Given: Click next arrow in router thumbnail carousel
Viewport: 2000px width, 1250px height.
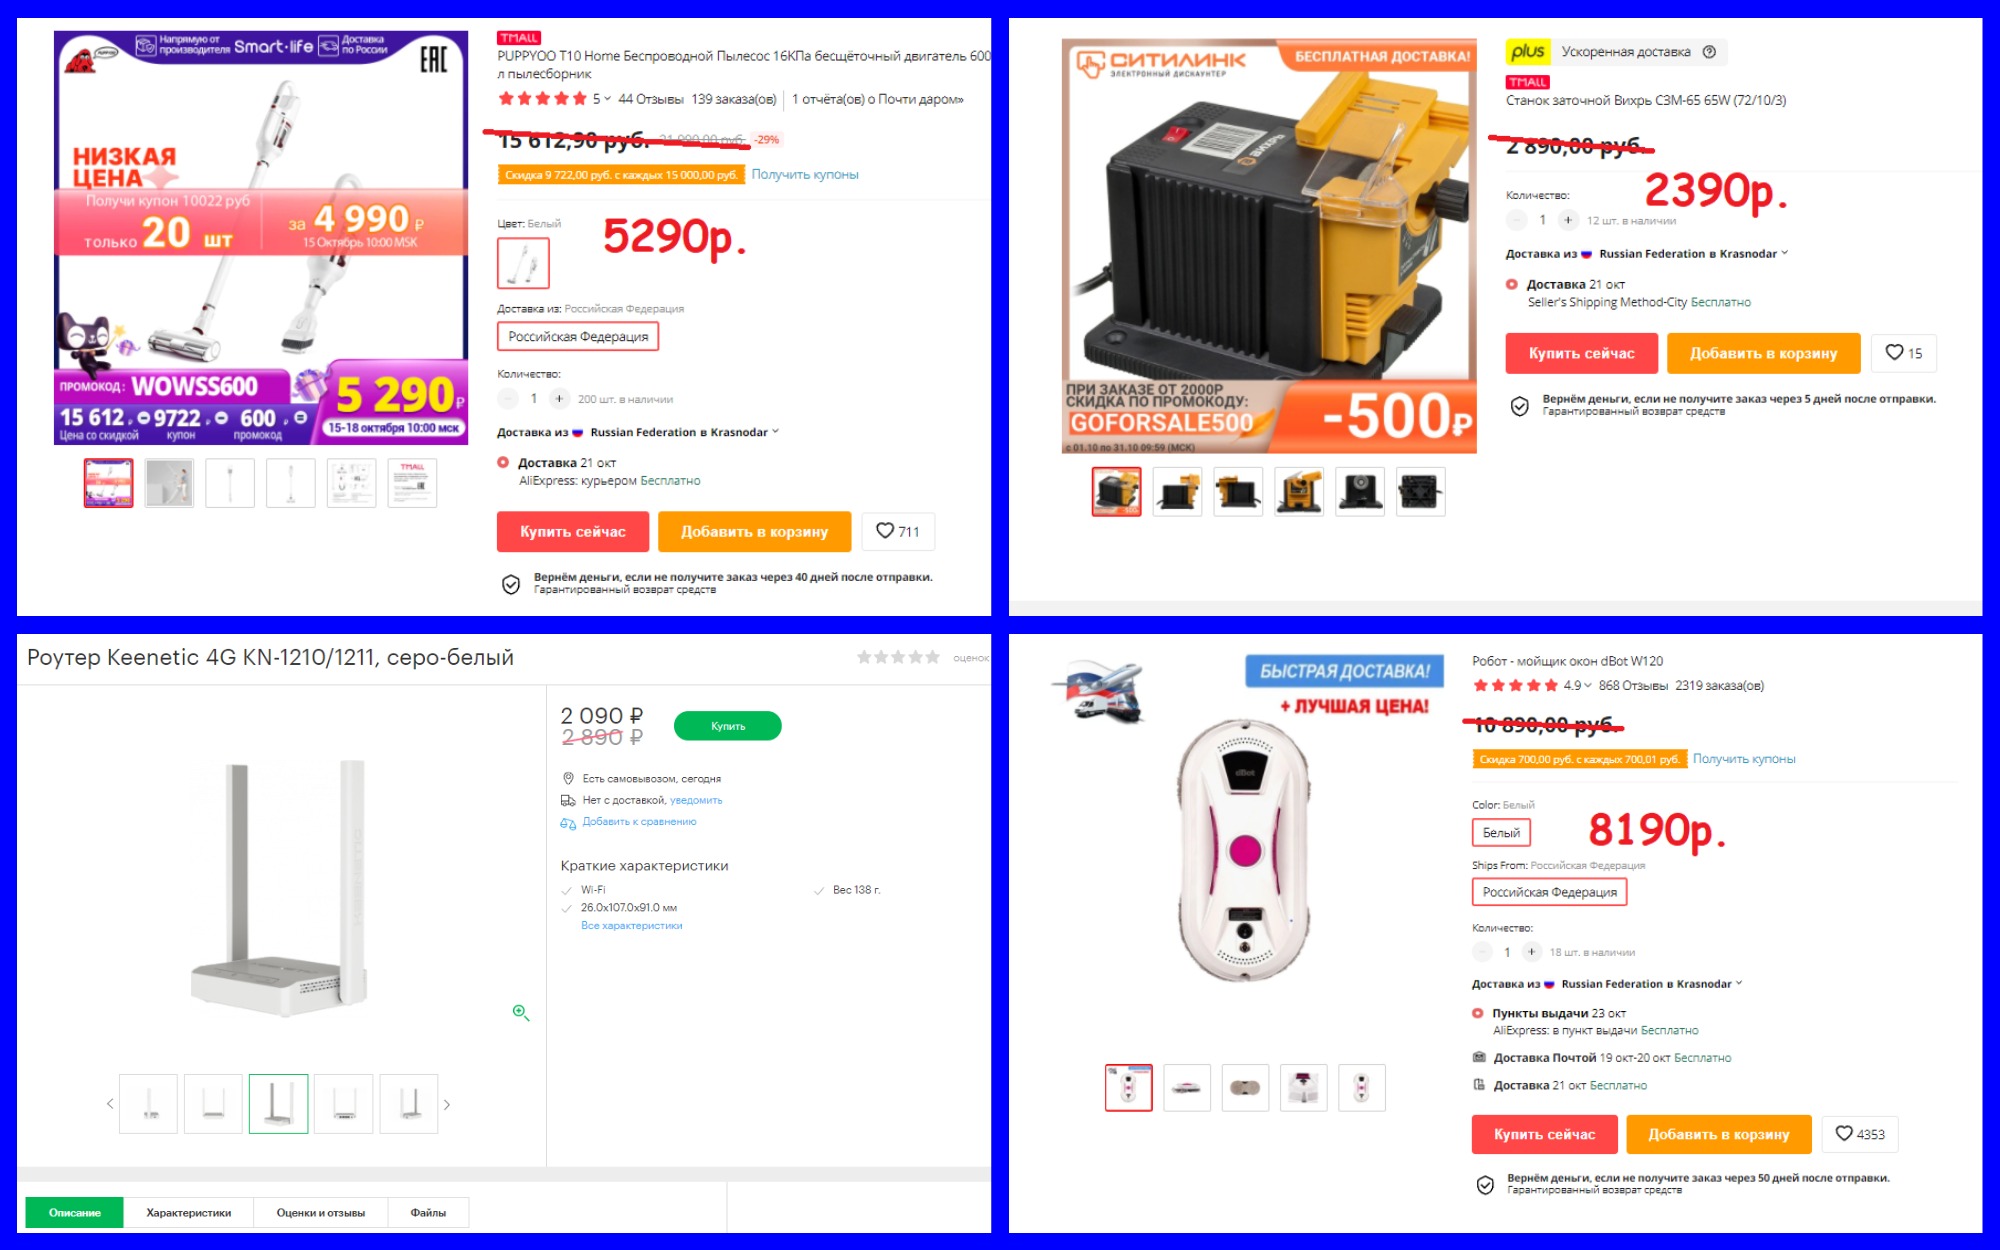Looking at the screenshot, I should [447, 1104].
